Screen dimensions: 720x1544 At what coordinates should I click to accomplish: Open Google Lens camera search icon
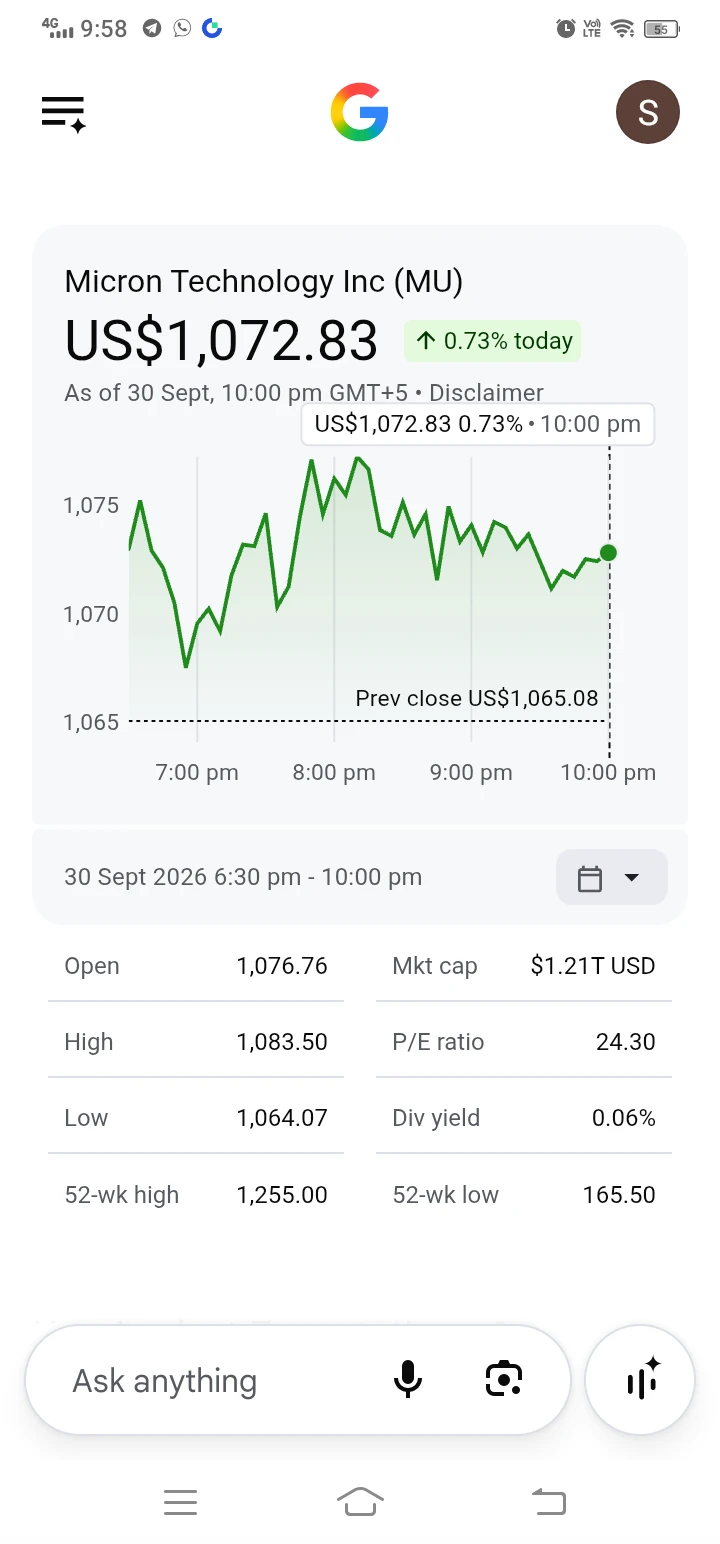pos(504,1379)
